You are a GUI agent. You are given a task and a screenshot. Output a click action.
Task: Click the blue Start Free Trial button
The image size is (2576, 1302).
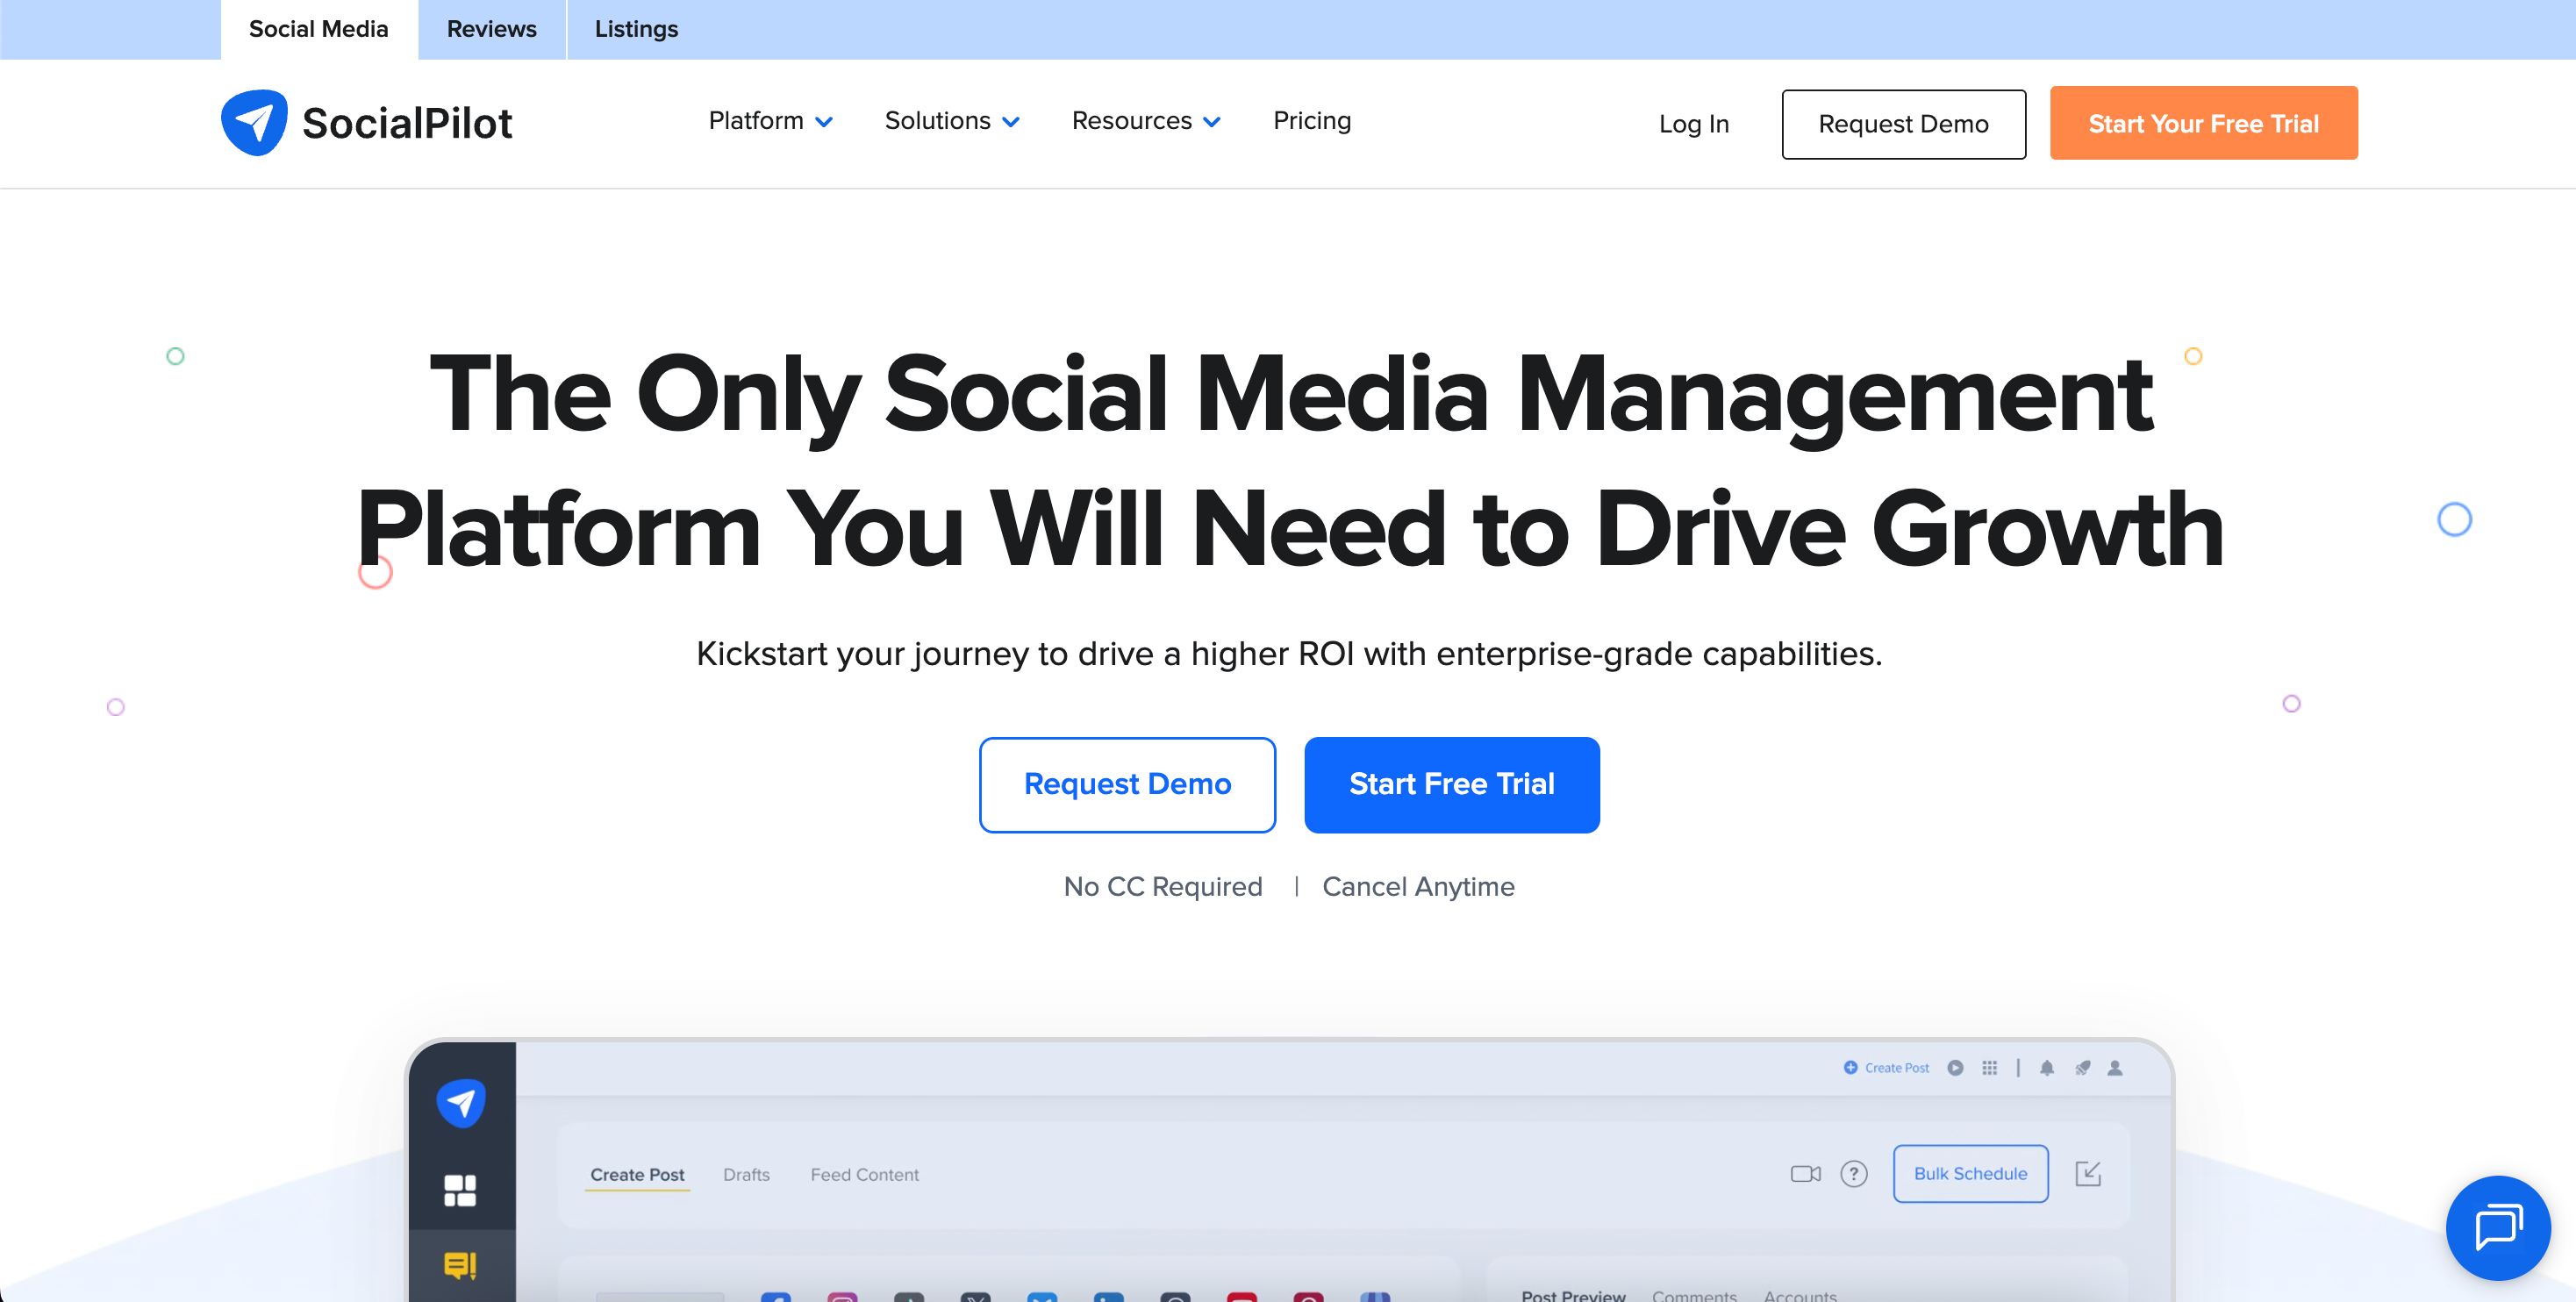pyautogui.click(x=1451, y=784)
